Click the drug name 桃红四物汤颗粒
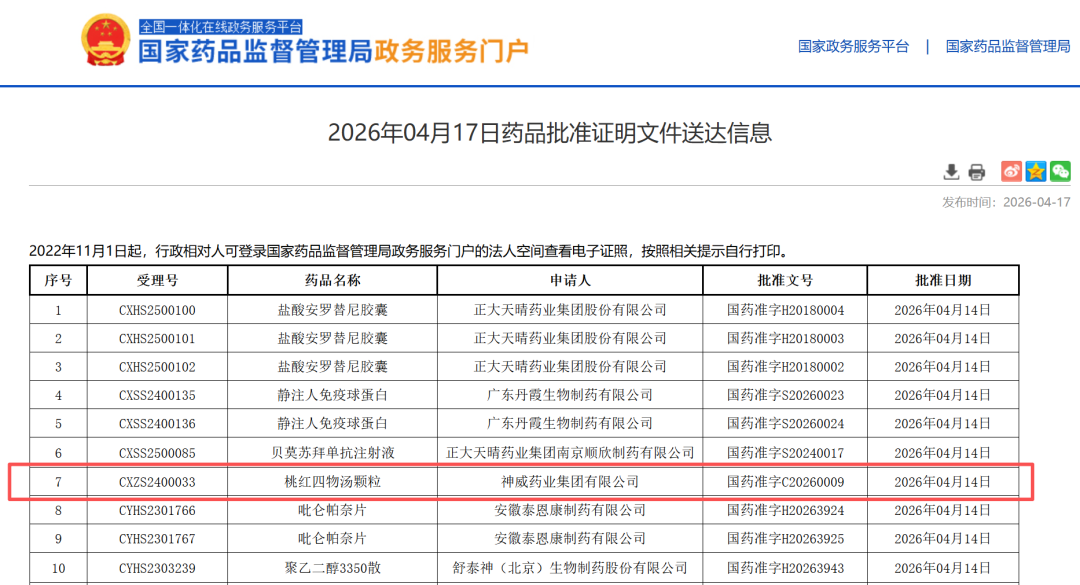The height and width of the screenshot is (585, 1080). tap(332, 482)
